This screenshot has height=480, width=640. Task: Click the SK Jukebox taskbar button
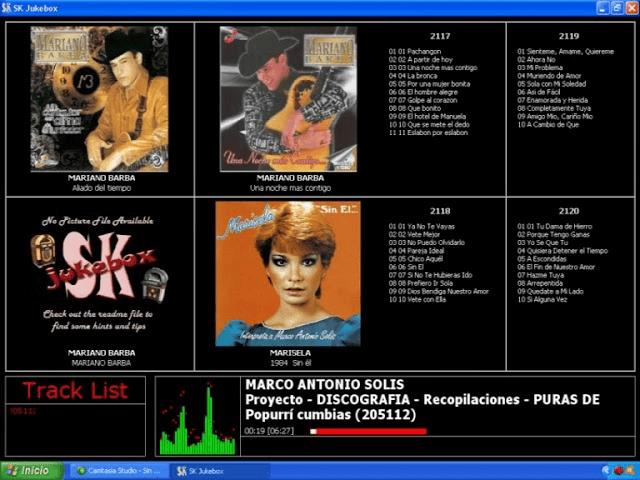pyautogui.click(x=220, y=471)
